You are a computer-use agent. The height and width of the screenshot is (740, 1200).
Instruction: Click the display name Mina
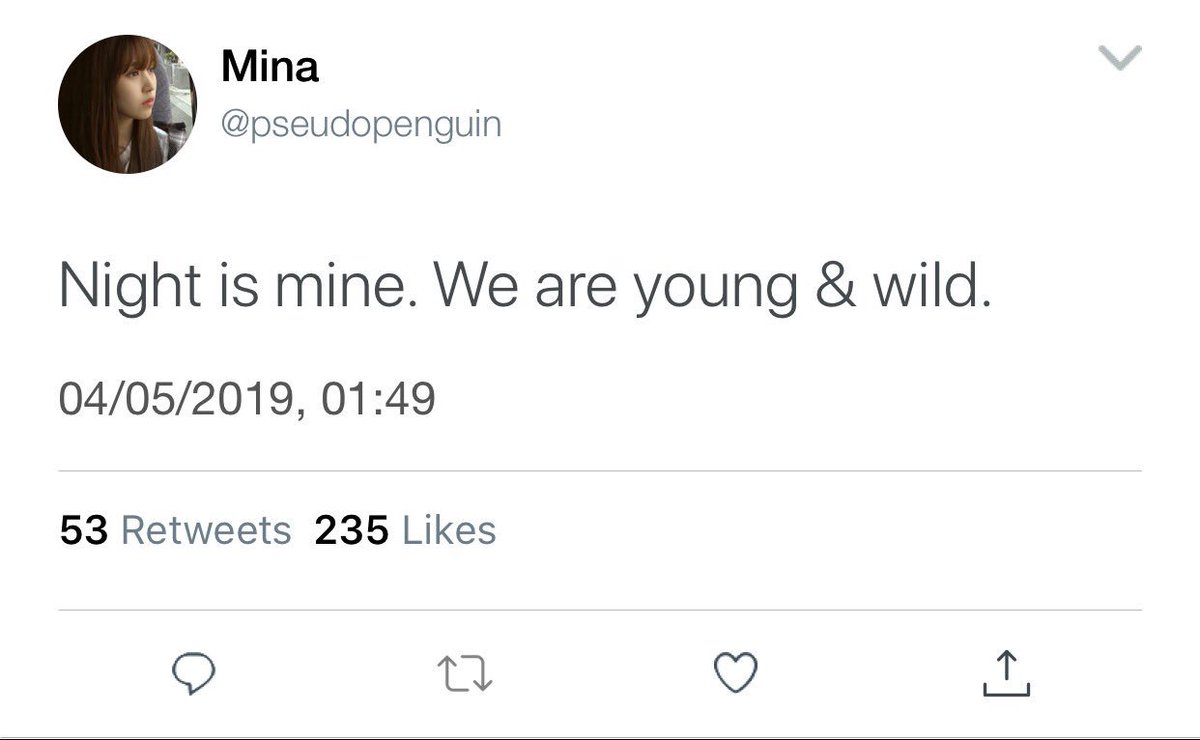click(x=269, y=68)
